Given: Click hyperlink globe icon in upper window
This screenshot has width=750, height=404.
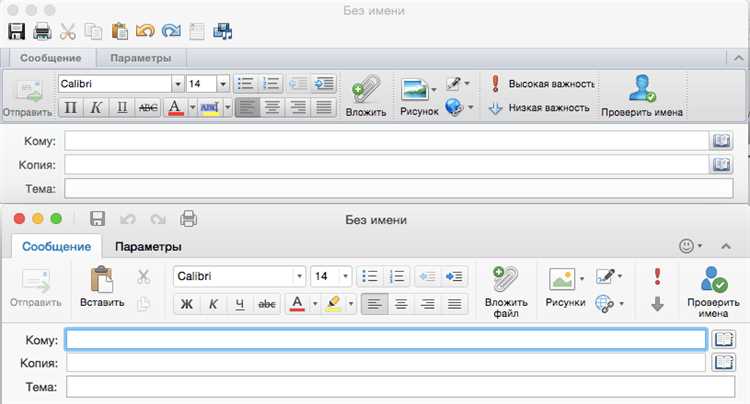Looking at the screenshot, I should pos(454,107).
